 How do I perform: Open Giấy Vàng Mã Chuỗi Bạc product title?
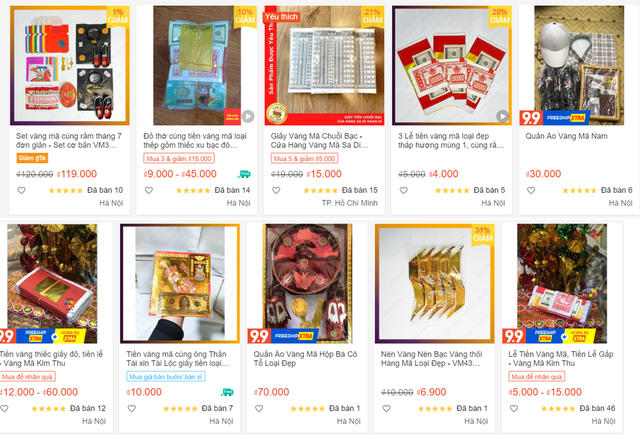click(319, 140)
